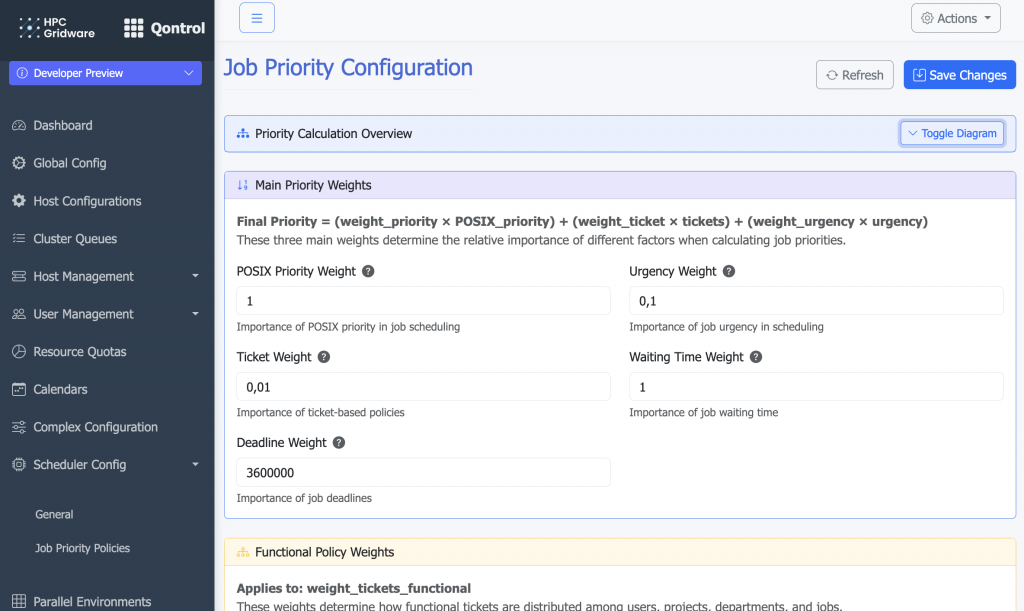Switch to the General scheduler page
The height and width of the screenshot is (611, 1024).
[x=53, y=514]
